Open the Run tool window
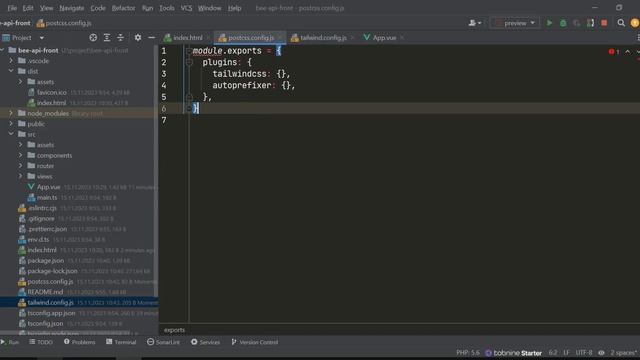Screen dimensions: 640x360 (x=10, y=342)
